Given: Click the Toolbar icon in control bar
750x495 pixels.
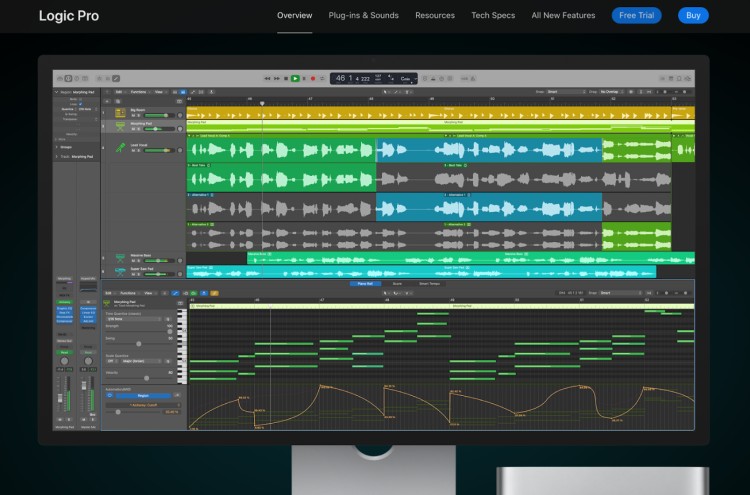Looking at the screenshot, I should click(x=85, y=78).
